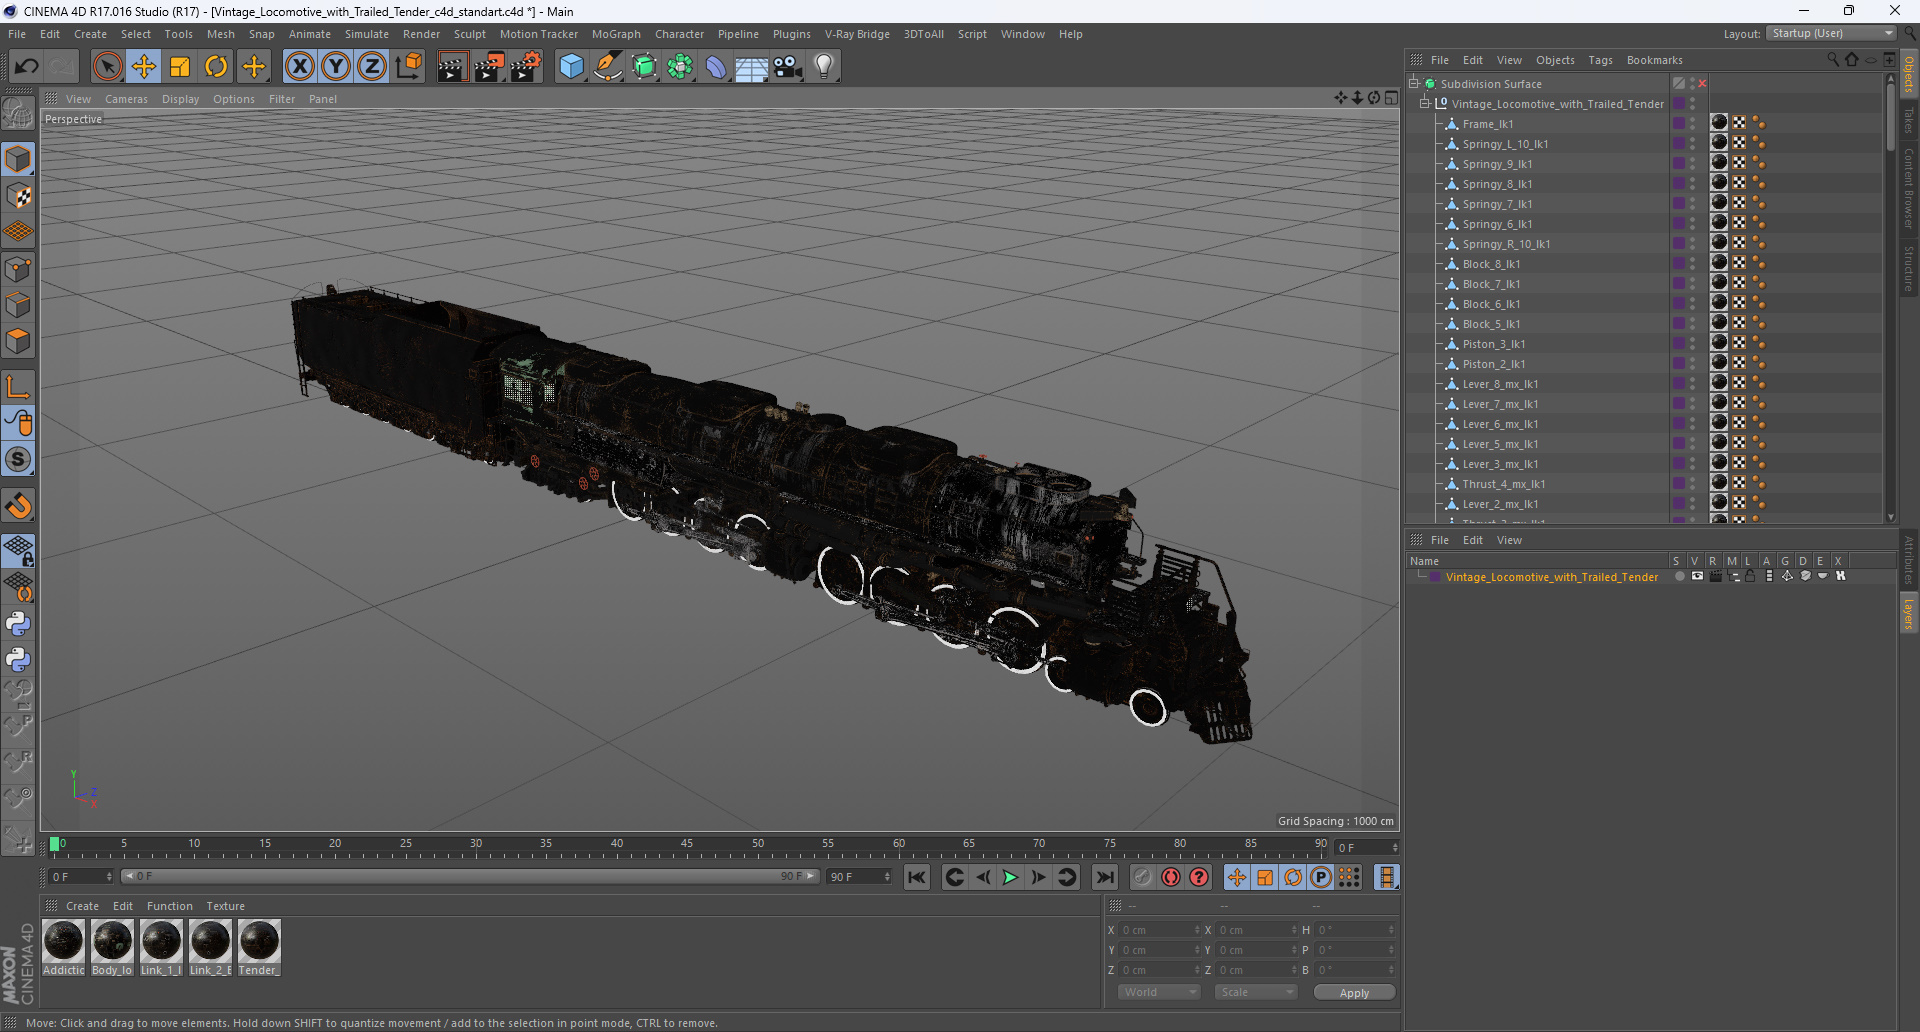Open the spline Pen tool
Image resolution: width=1920 pixels, height=1032 pixels.
pos(608,67)
